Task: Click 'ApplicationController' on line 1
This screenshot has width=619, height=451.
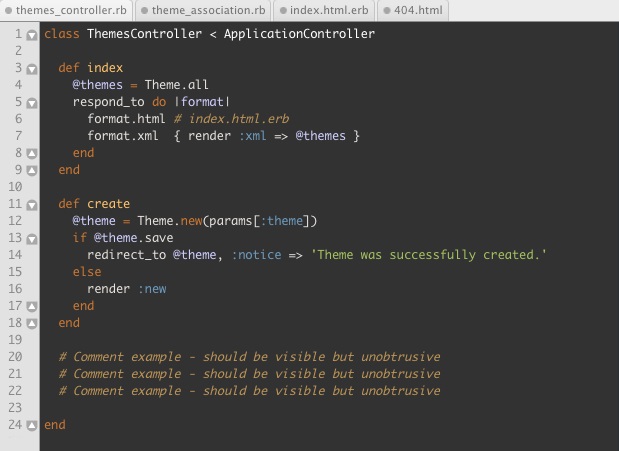Action: pos(299,34)
